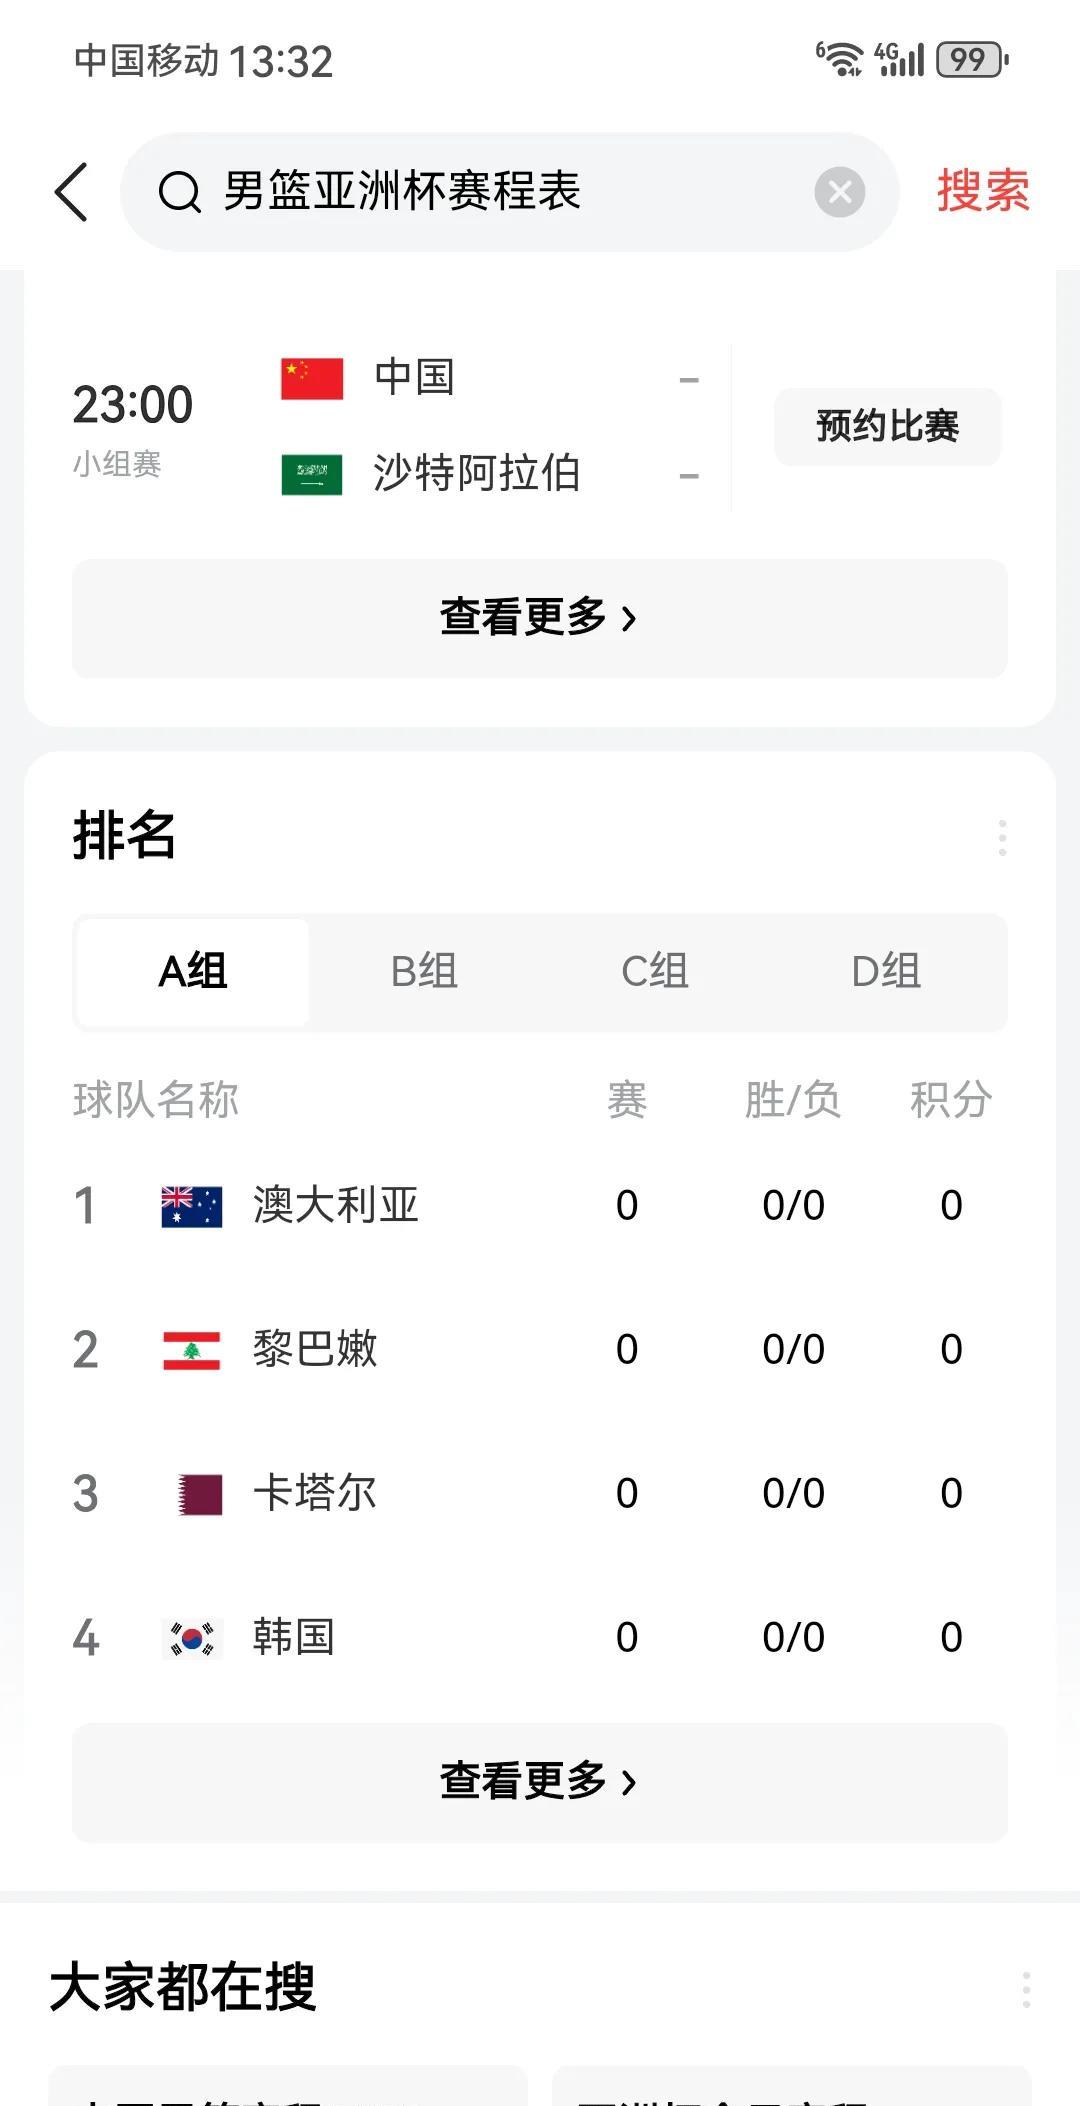Switch to the C组 tab

pos(655,972)
